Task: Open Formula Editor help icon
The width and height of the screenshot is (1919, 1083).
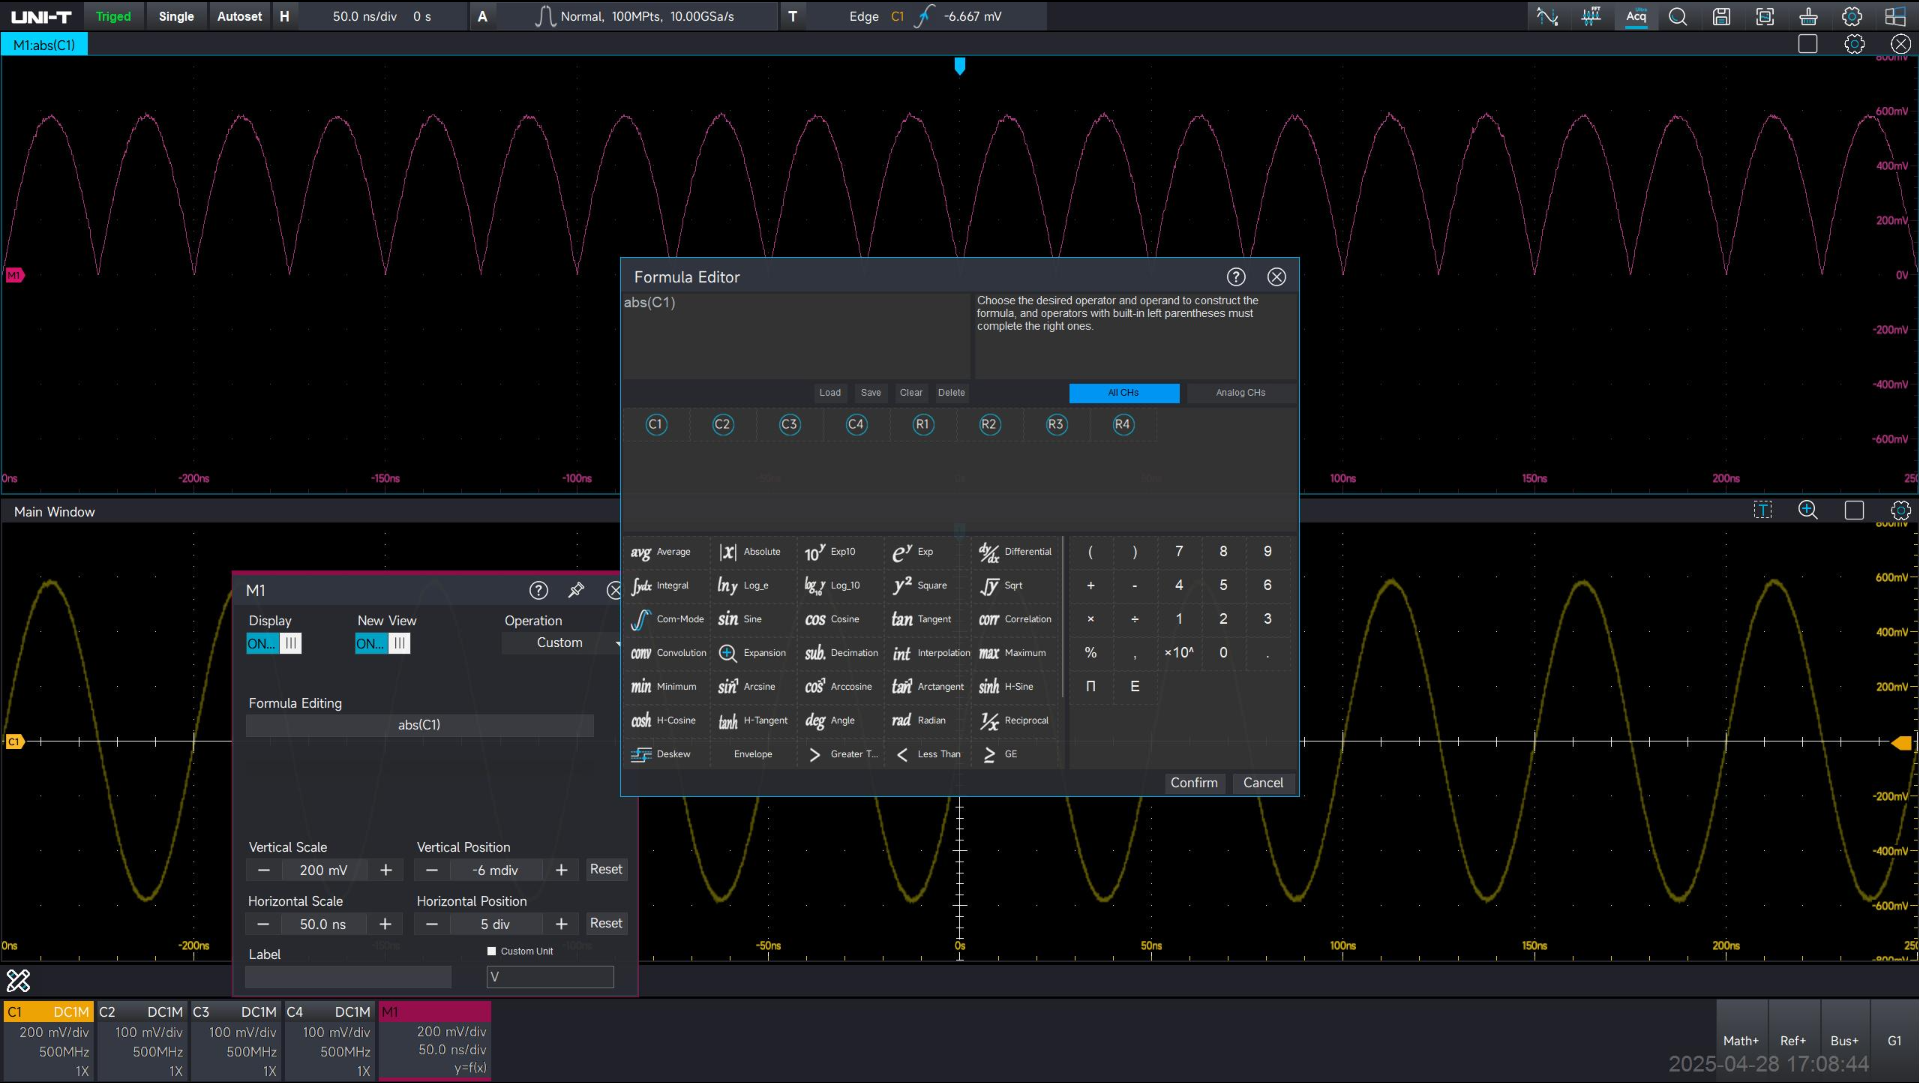Action: click(x=1236, y=277)
